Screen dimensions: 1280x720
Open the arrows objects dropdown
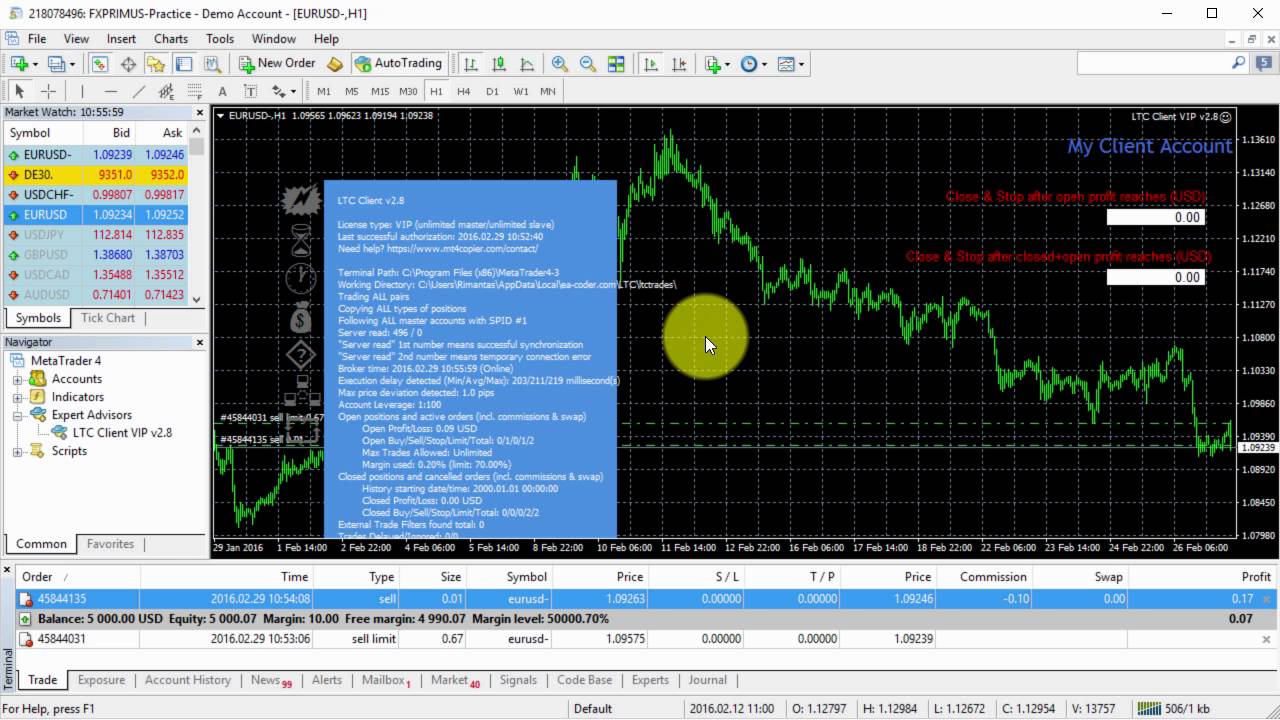coord(292,92)
